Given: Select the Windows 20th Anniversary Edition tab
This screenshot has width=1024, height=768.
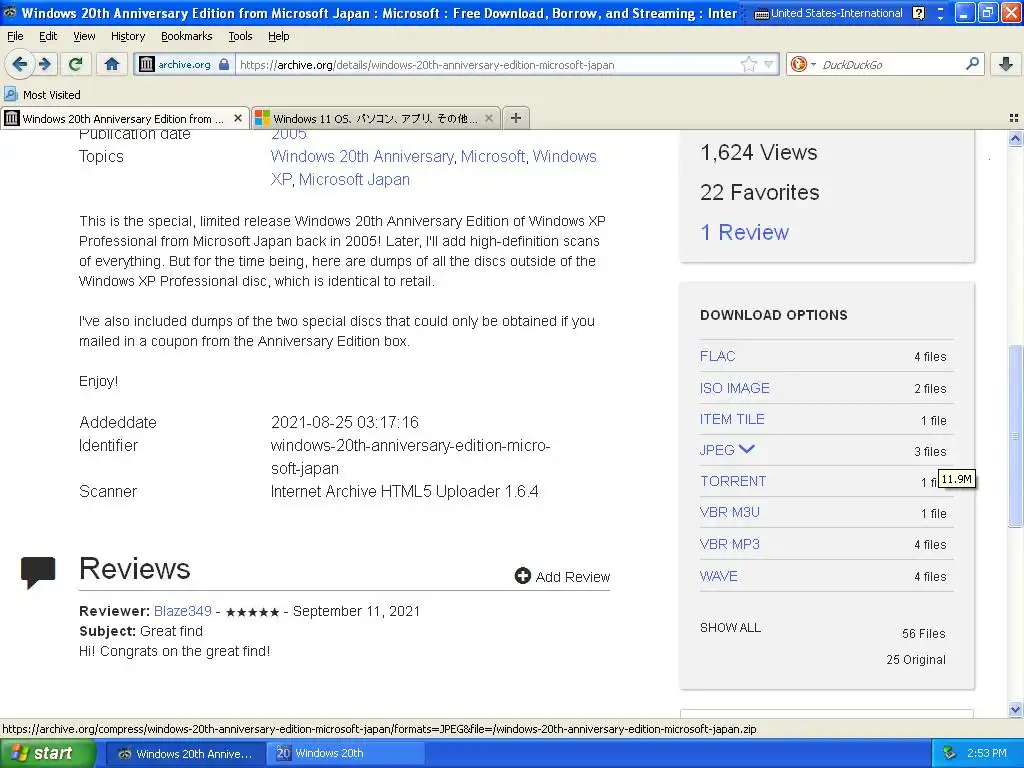Looking at the screenshot, I should [124, 118].
